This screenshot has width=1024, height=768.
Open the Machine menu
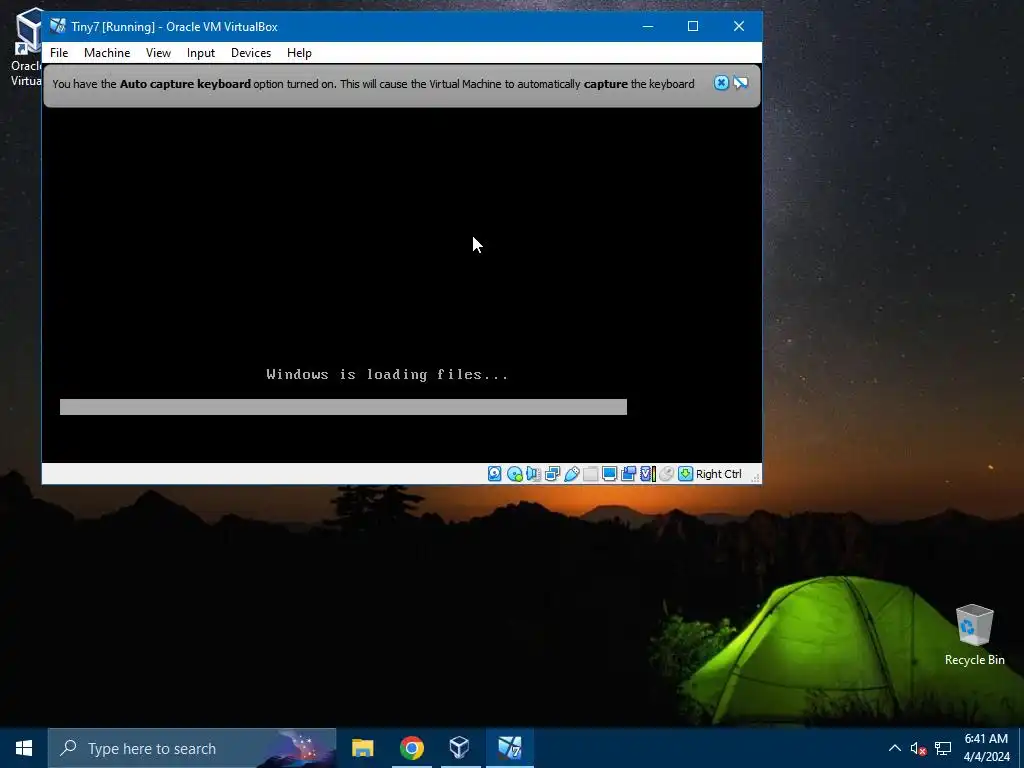[107, 53]
